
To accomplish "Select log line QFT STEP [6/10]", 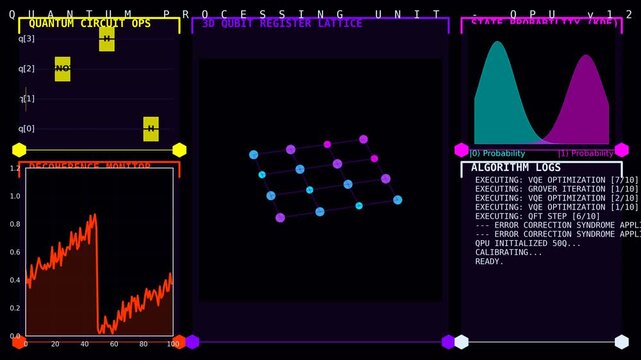I will click(537, 216).
